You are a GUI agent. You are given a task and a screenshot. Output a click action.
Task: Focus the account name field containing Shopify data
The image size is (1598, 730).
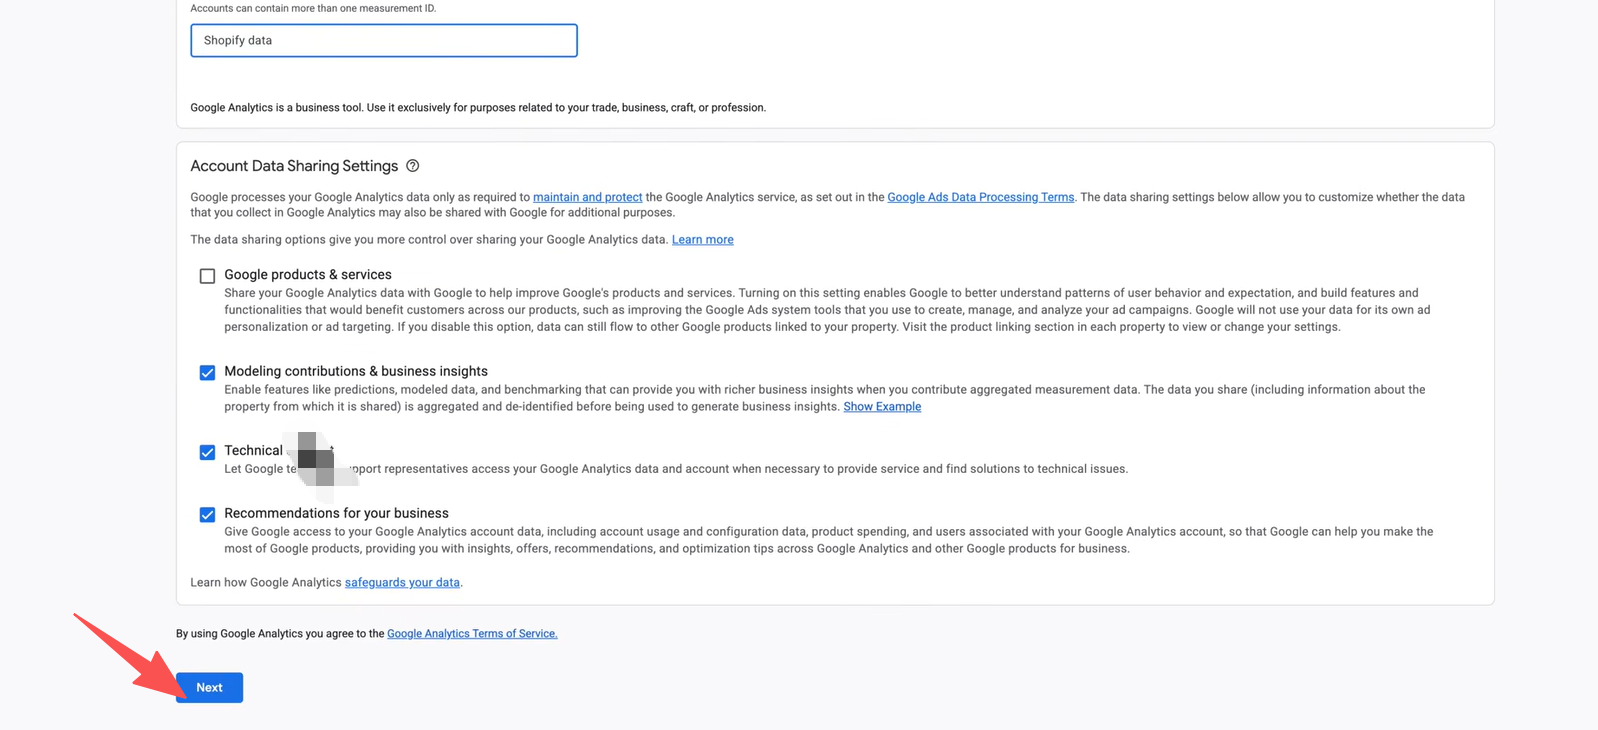[x=384, y=41]
